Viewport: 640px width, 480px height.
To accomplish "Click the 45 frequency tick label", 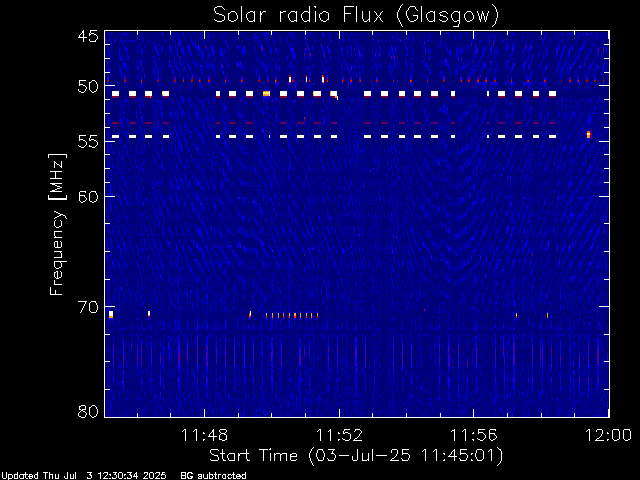I will [88, 36].
